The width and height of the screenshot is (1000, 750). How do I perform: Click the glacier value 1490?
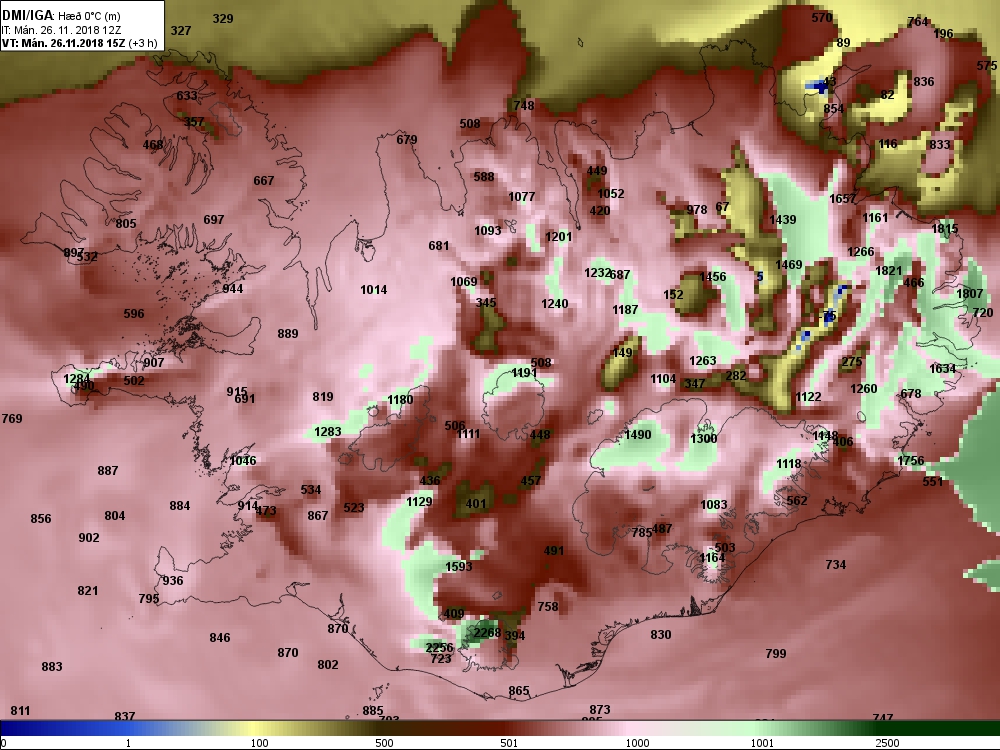click(638, 434)
